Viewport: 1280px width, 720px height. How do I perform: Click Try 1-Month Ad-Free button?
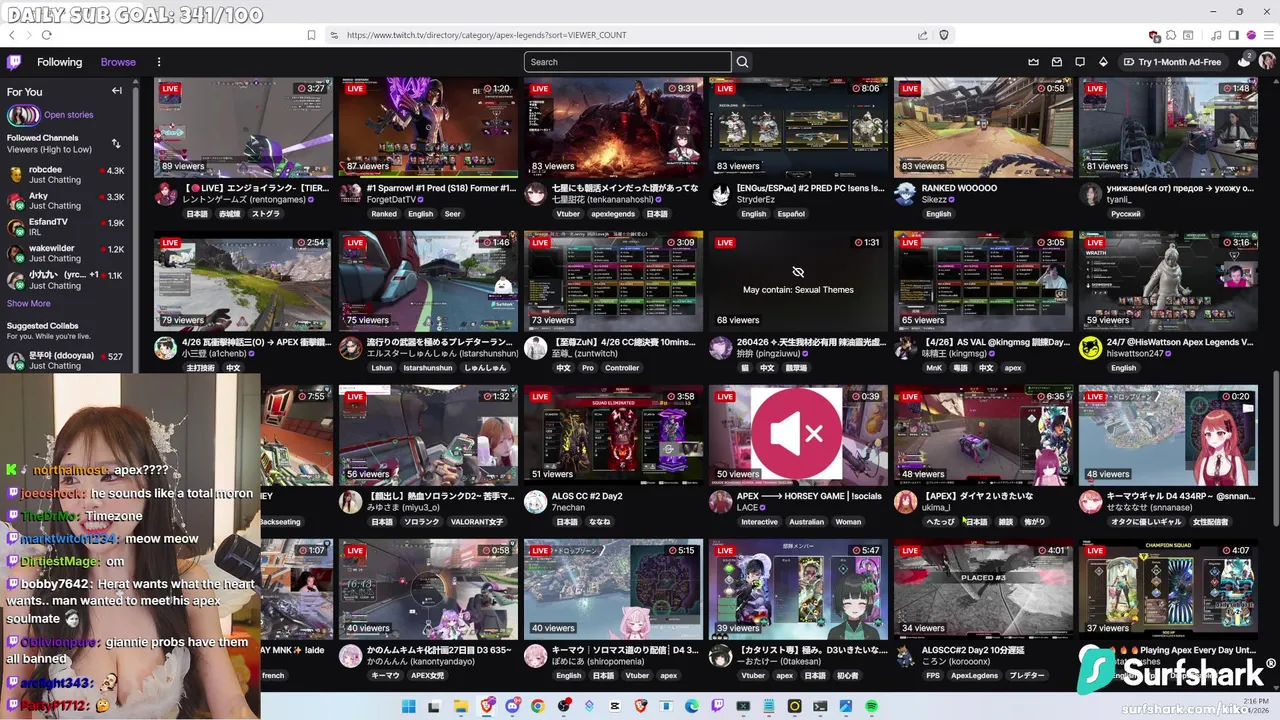pyautogui.click(x=1173, y=62)
